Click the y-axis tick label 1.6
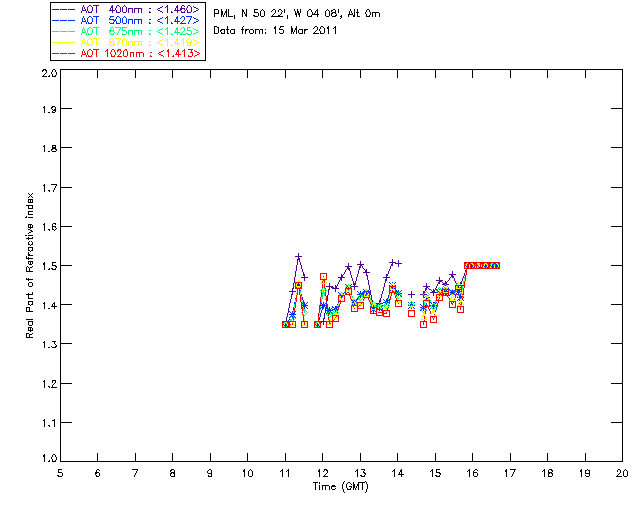 point(49,227)
